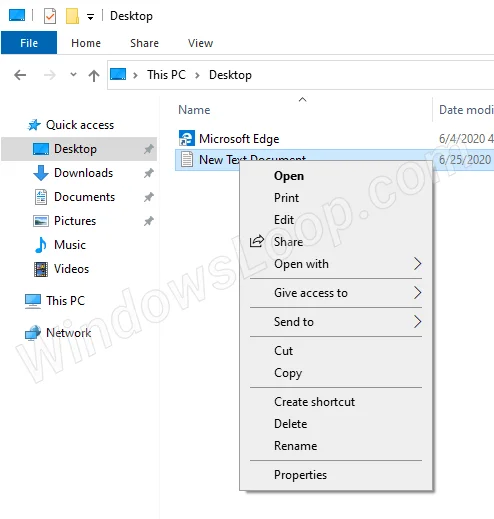494x519 pixels.
Task: Sort by the Name column header
Action: click(194, 110)
